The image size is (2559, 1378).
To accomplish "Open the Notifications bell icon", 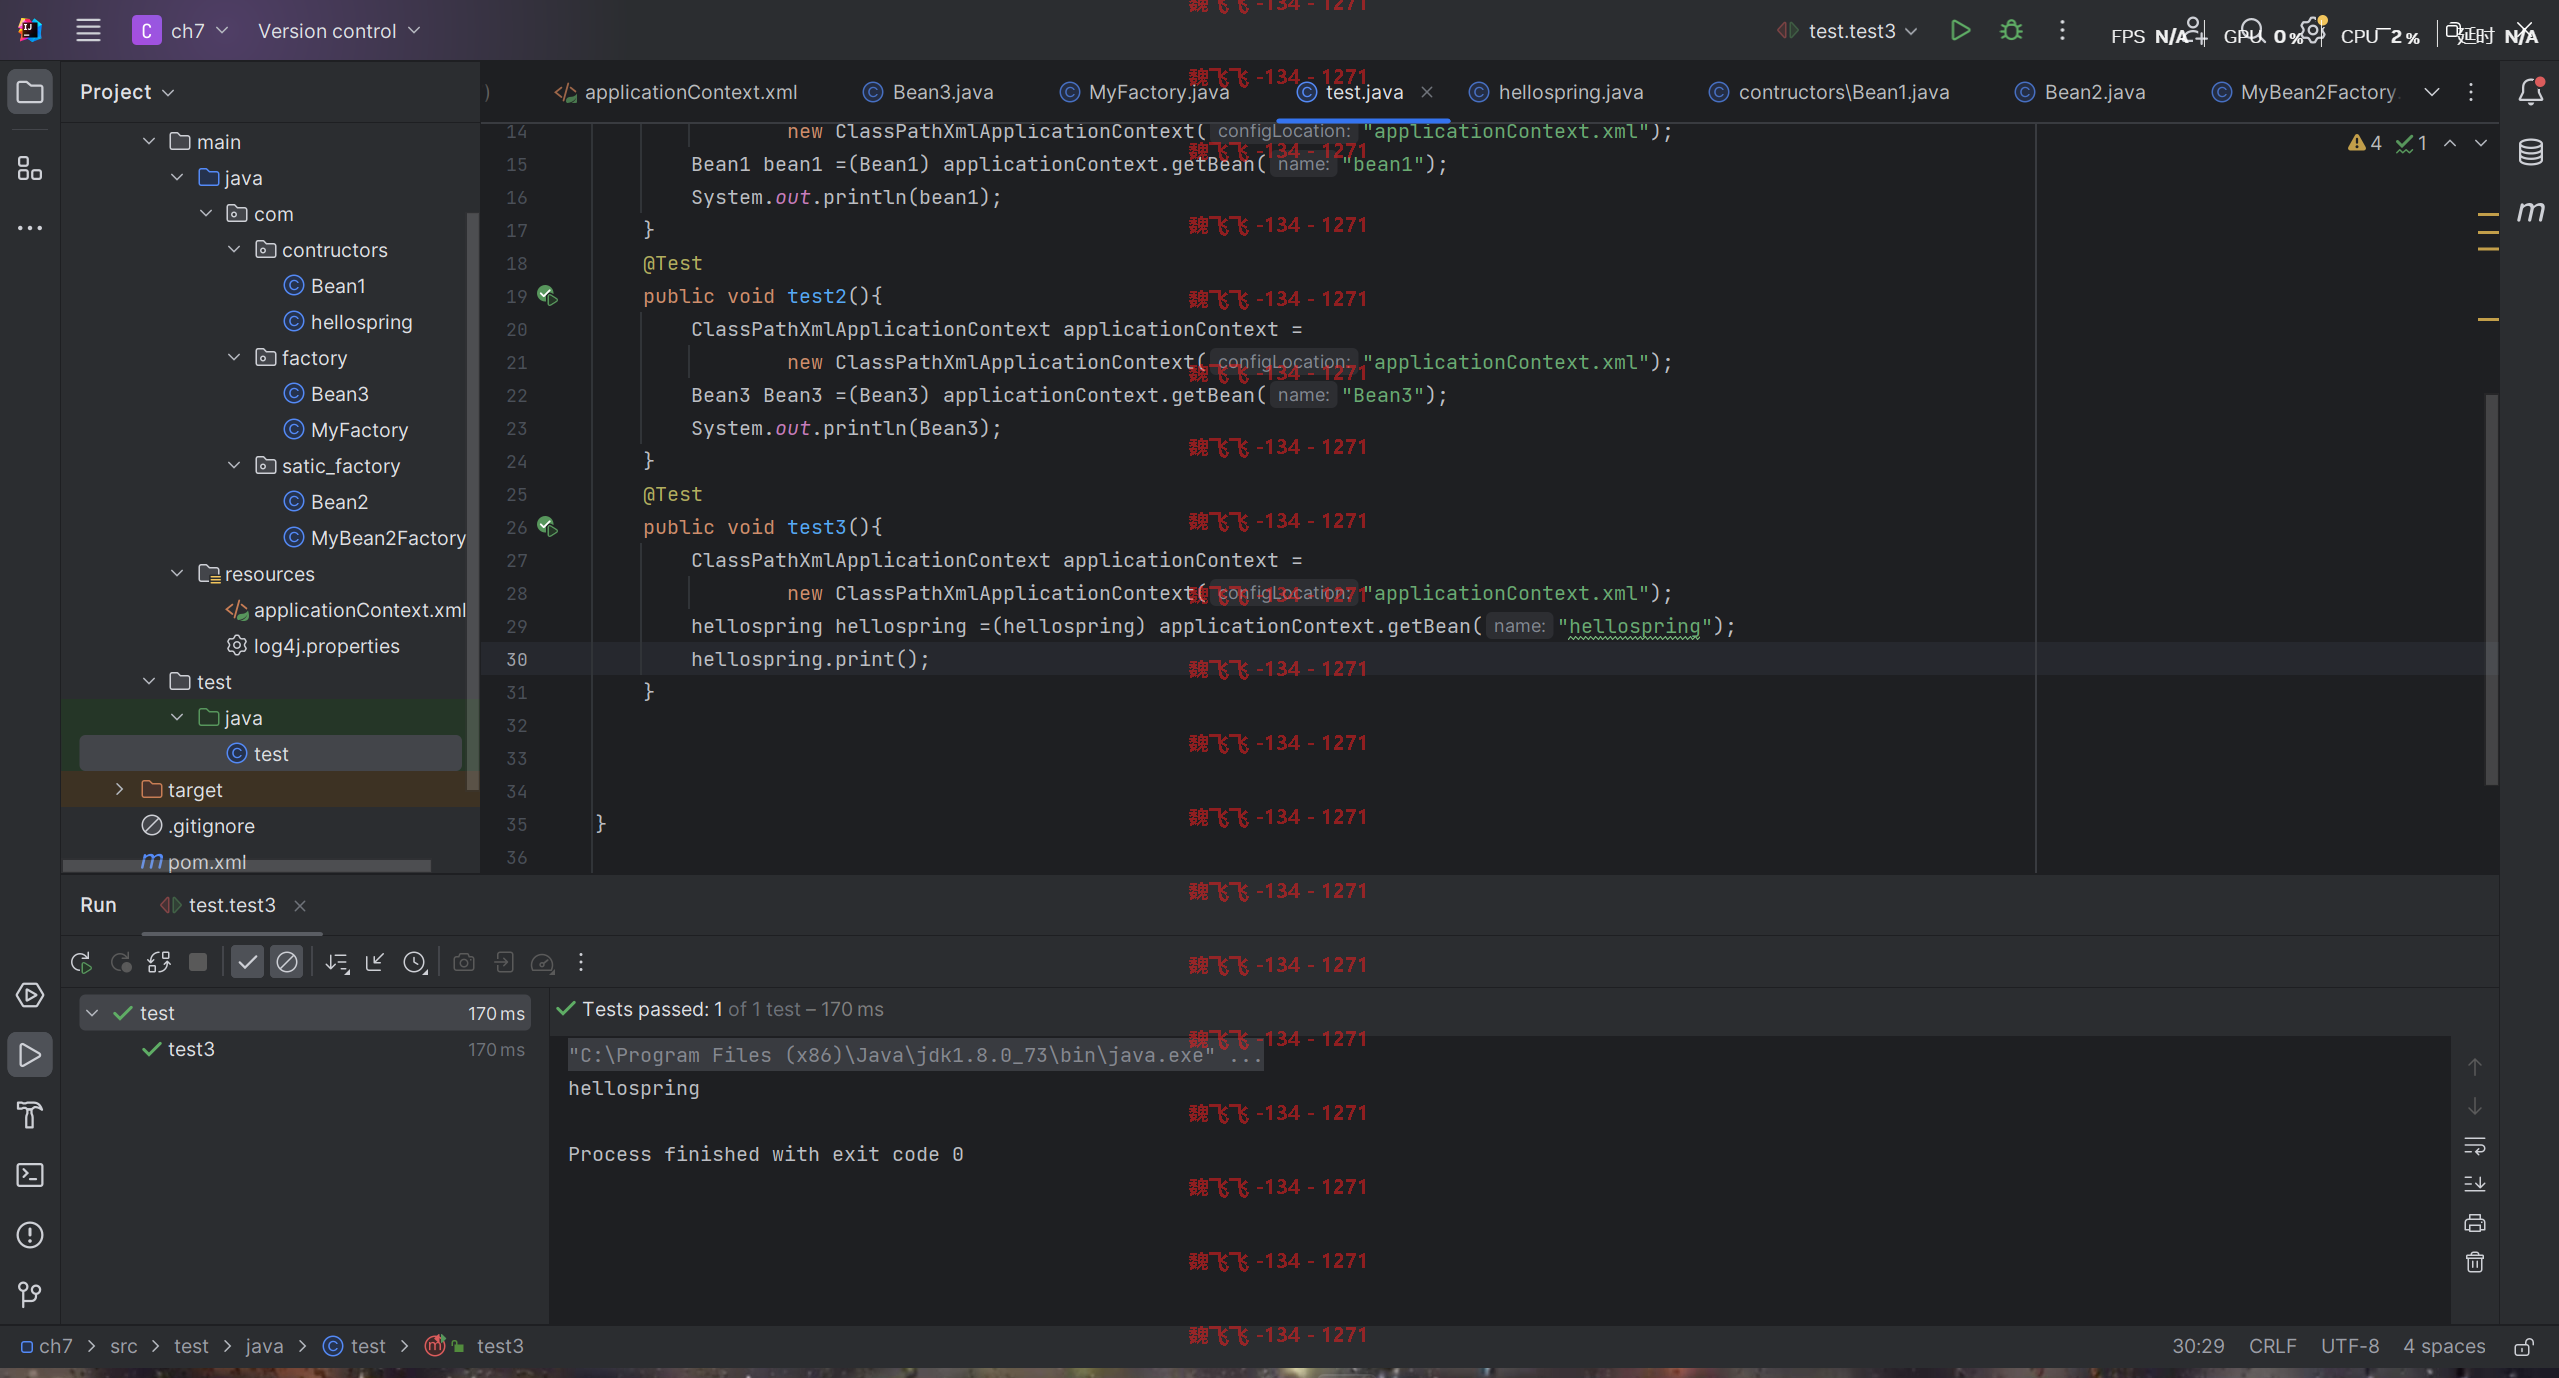I will pos(2530,92).
